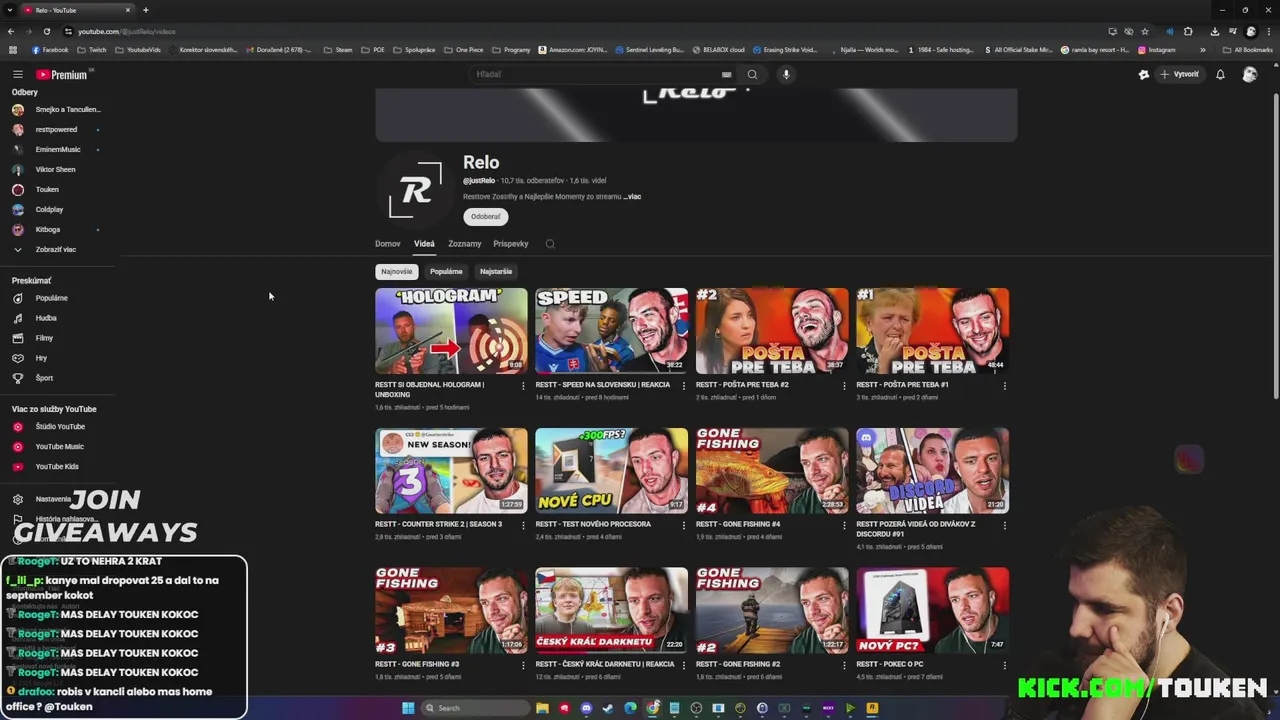Select the Najstaršie sort chip
The width and height of the screenshot is (1280, 720).
coord(495,271)
